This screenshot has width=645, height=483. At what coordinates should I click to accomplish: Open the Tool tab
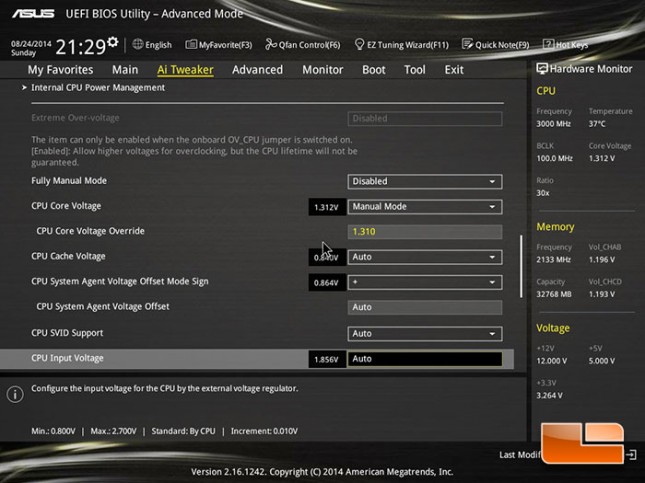[415, 70]
